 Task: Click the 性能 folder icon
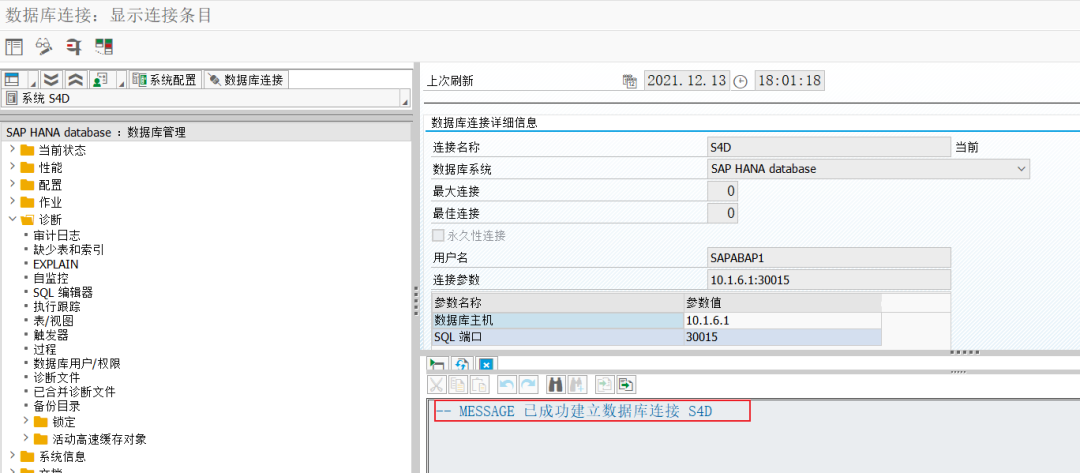pos(28,167)
